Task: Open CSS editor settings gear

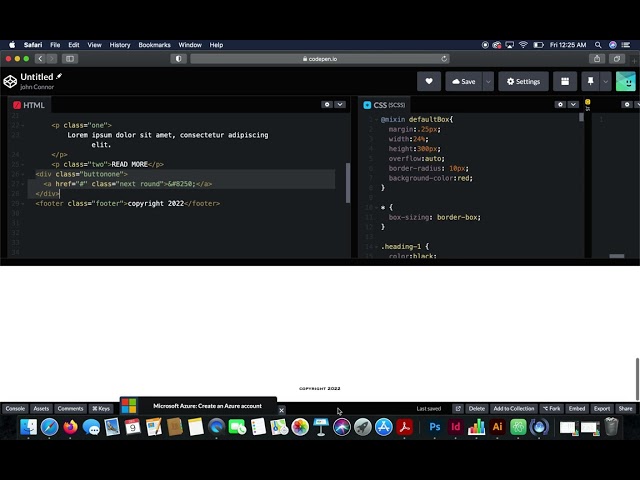Action: point(560,104)
